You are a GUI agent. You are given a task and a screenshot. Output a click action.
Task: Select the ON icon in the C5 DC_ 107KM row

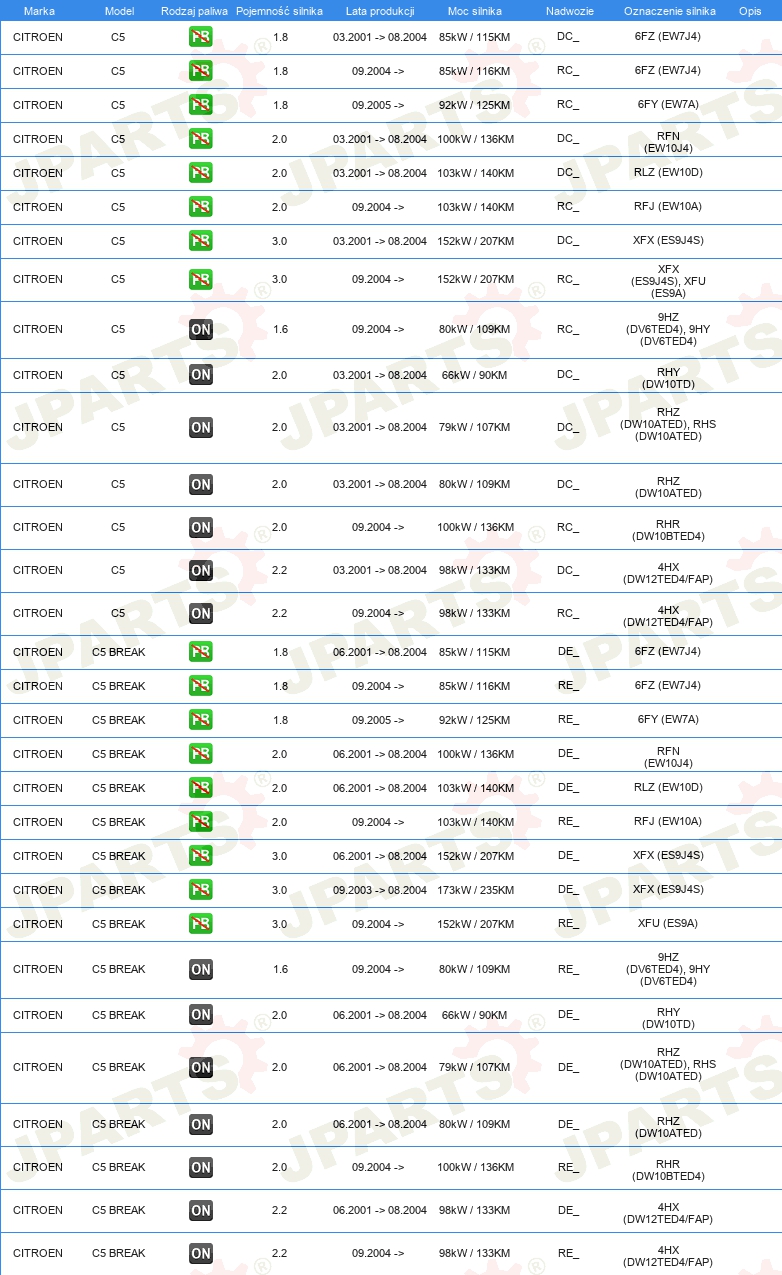tap(200, 427)
